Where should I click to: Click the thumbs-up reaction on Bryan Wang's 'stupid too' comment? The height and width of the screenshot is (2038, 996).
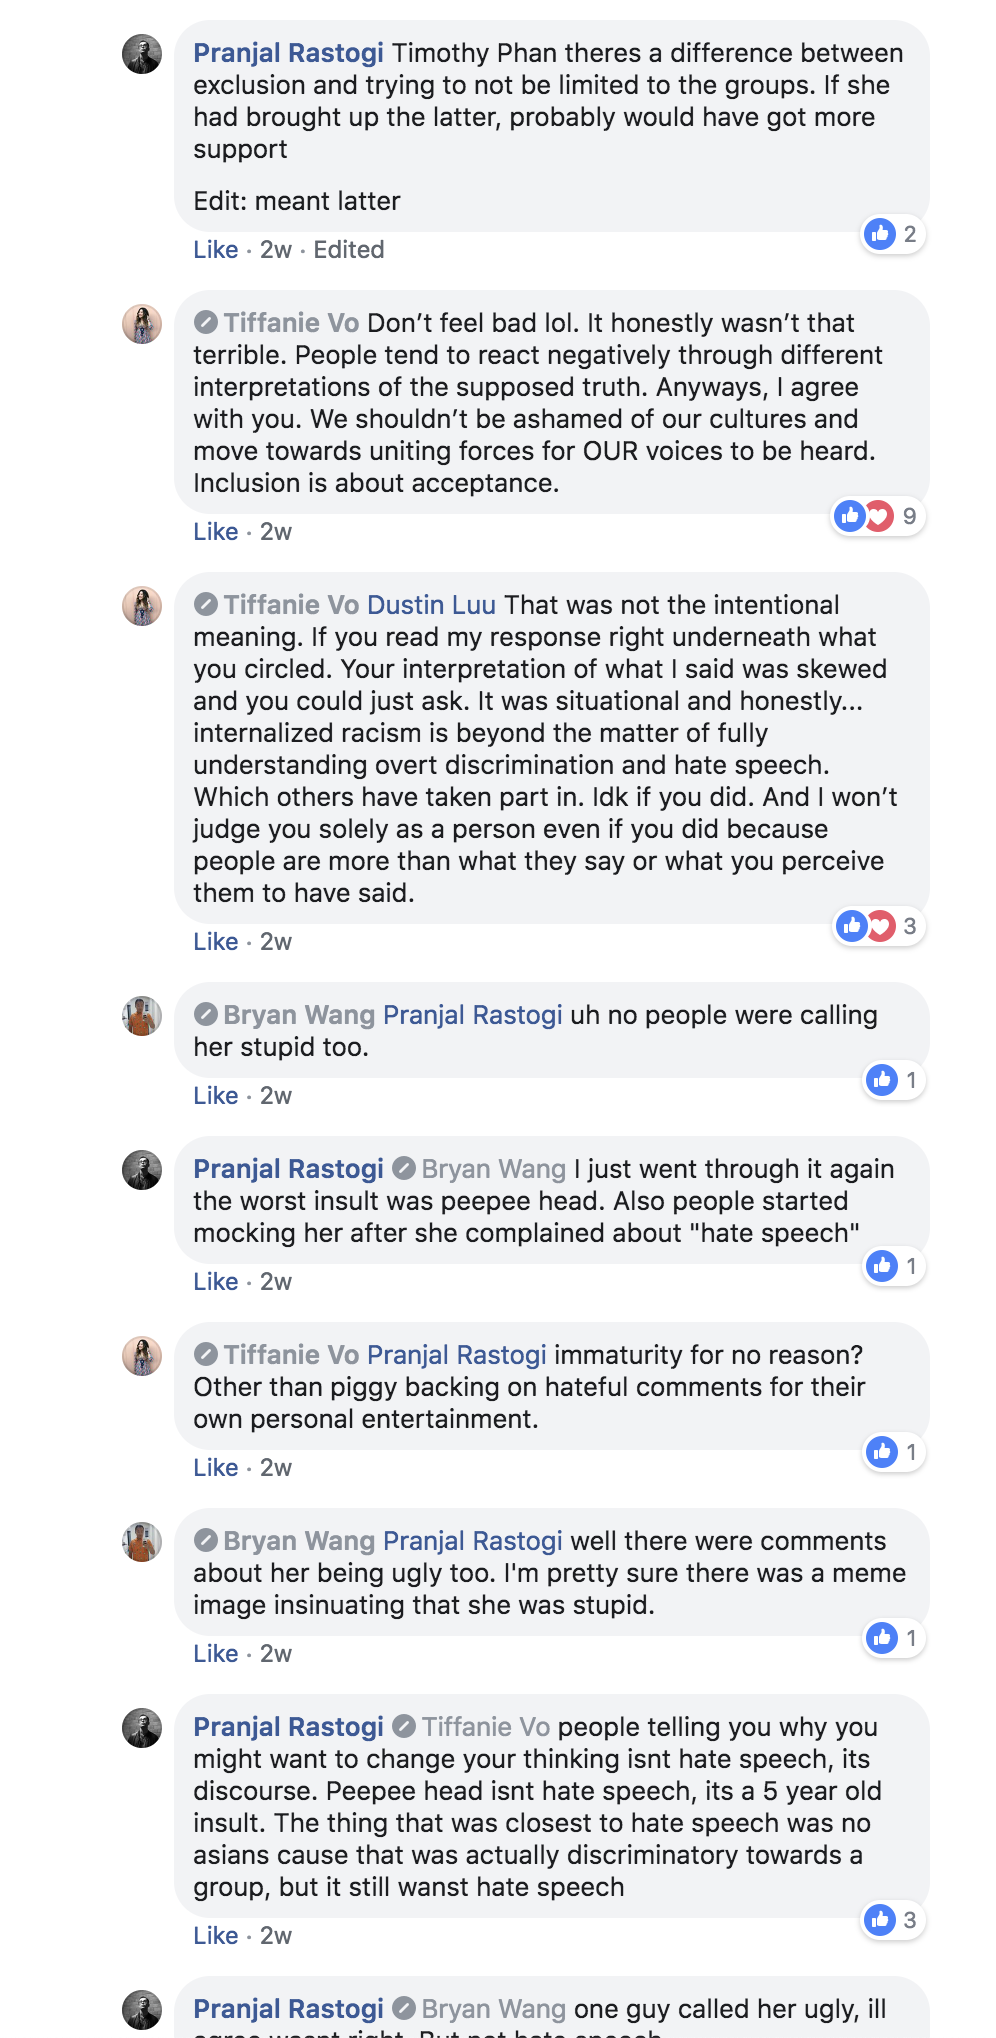[x=881, y=1080]
